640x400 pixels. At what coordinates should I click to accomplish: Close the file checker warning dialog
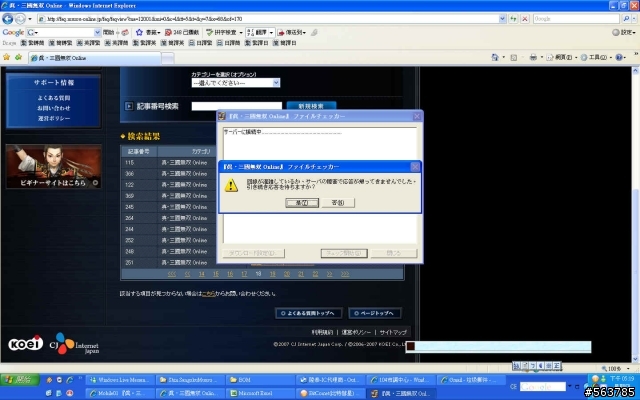[x=415, y=167]
